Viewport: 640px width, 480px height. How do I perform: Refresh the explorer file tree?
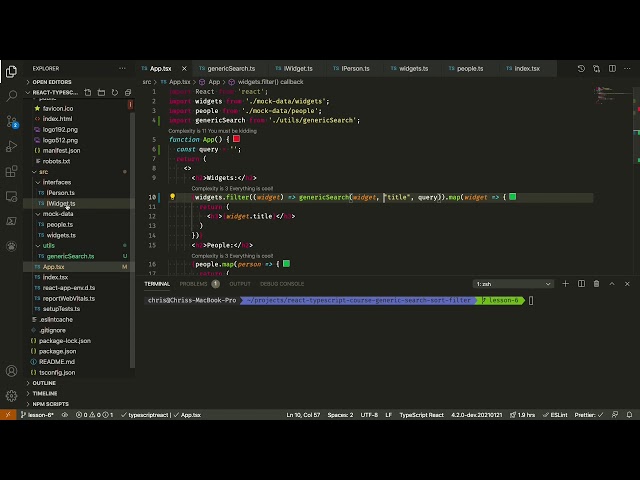[x=115, y=93]
